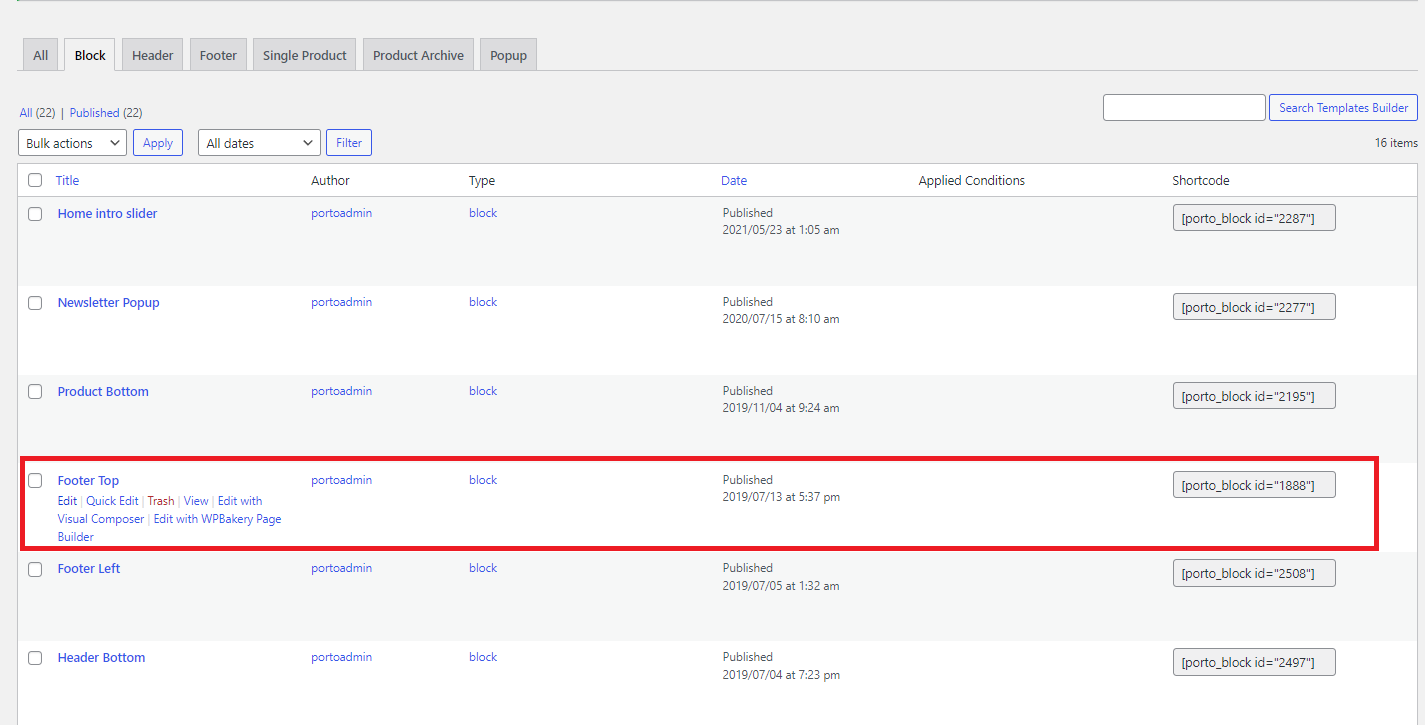Click block type in Home intro slider row
The height and width of the screenshot is (725, 1425).
483,213
